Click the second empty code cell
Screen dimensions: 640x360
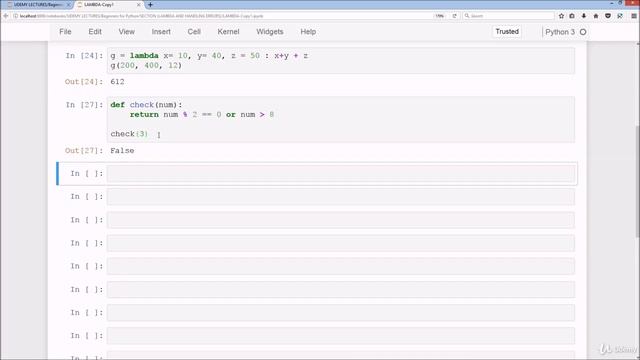tap(341, 197)
